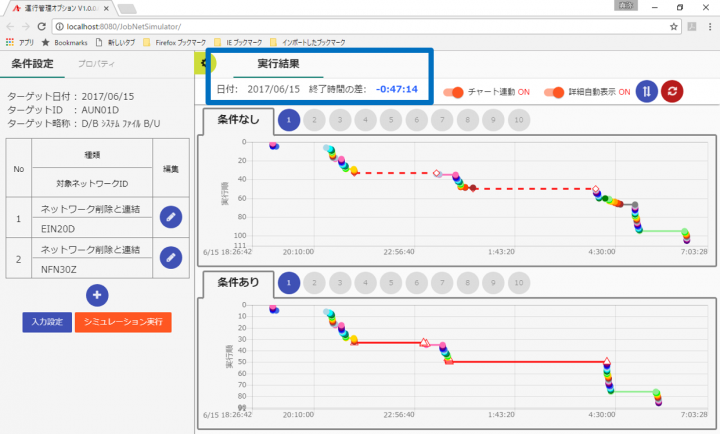
Task: Edit condition row 2 NFN30Z pencil icon
Action: tap(171, 258)
